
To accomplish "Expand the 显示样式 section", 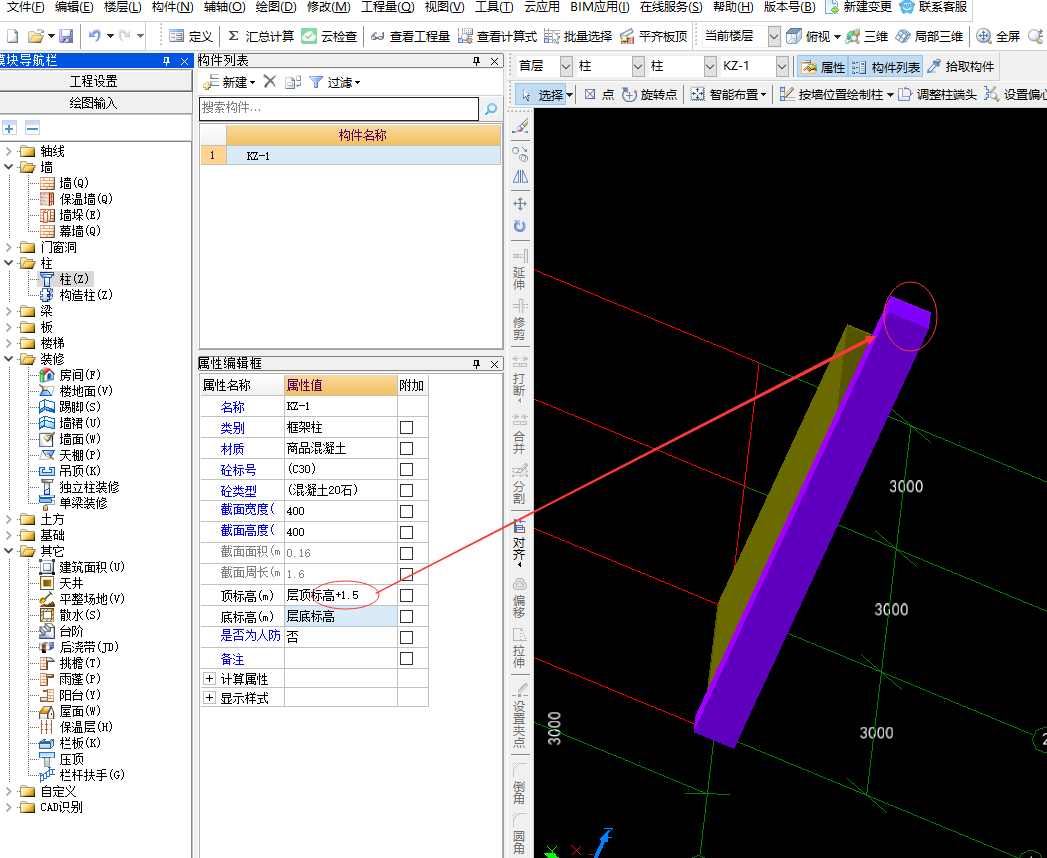I will (210, 698).
